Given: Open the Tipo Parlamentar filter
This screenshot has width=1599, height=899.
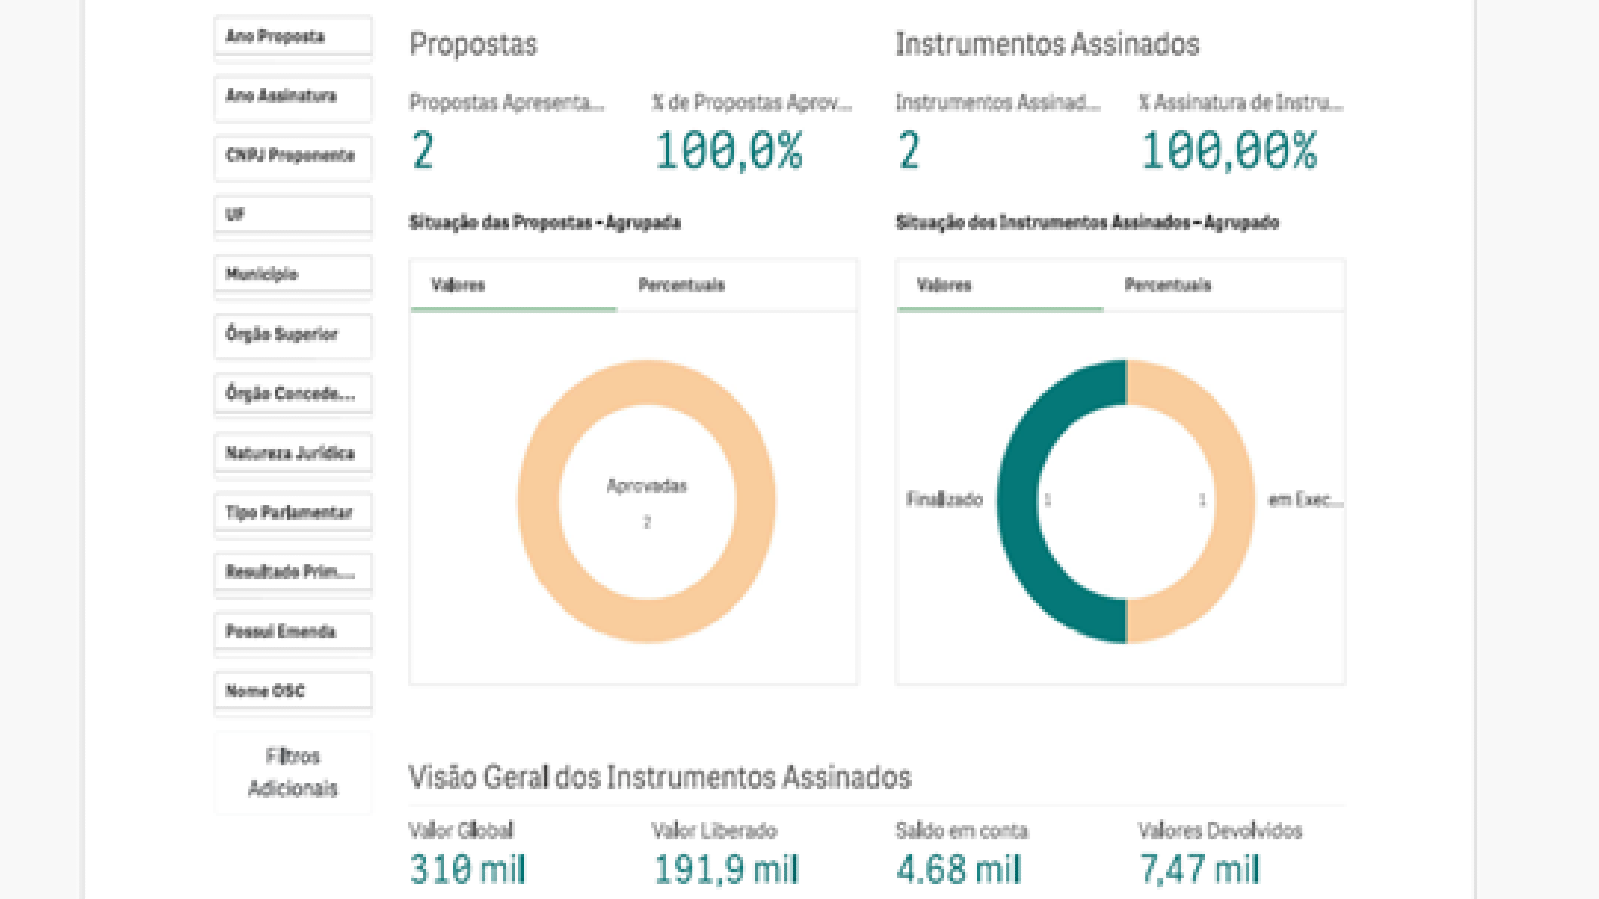Looking at the screenshot, I should click(292, 513).
